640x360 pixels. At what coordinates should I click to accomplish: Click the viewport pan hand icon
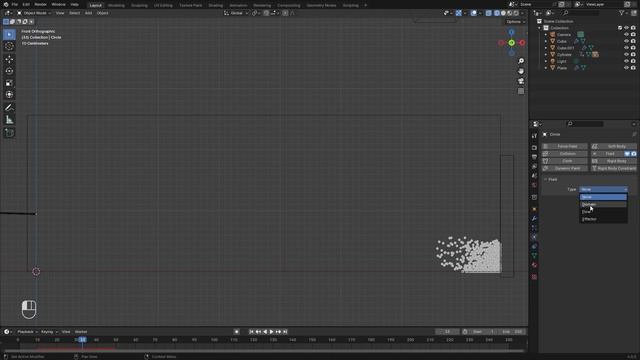point(521,71)
